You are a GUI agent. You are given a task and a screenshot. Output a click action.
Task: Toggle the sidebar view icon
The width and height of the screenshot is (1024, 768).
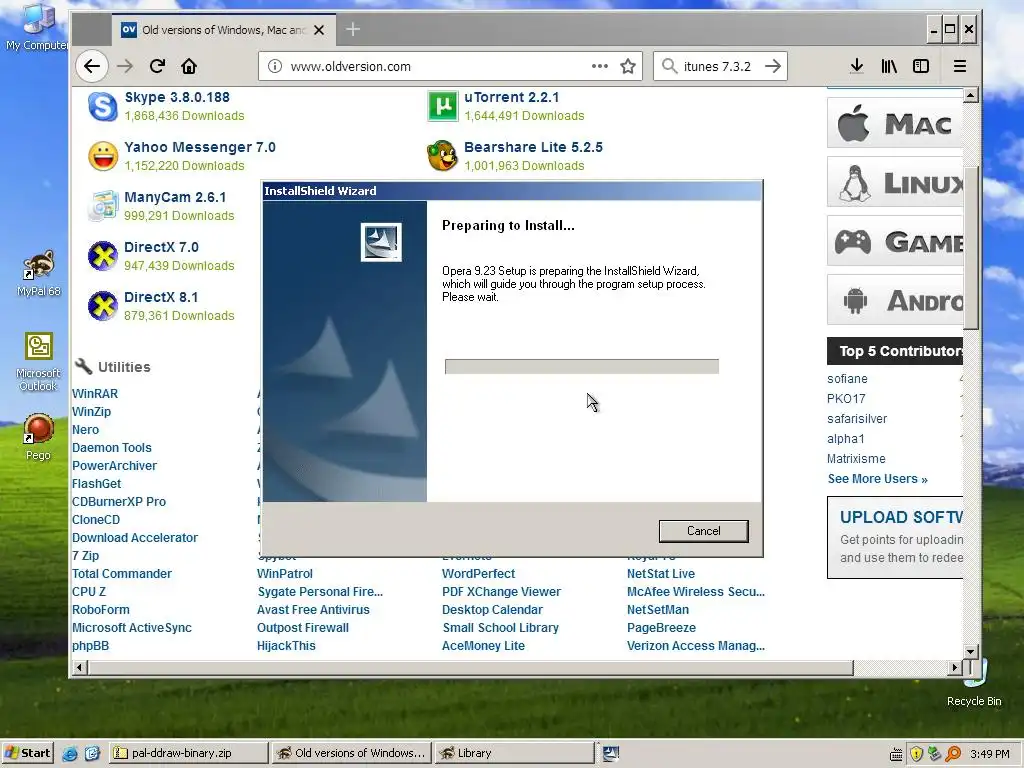921,66
